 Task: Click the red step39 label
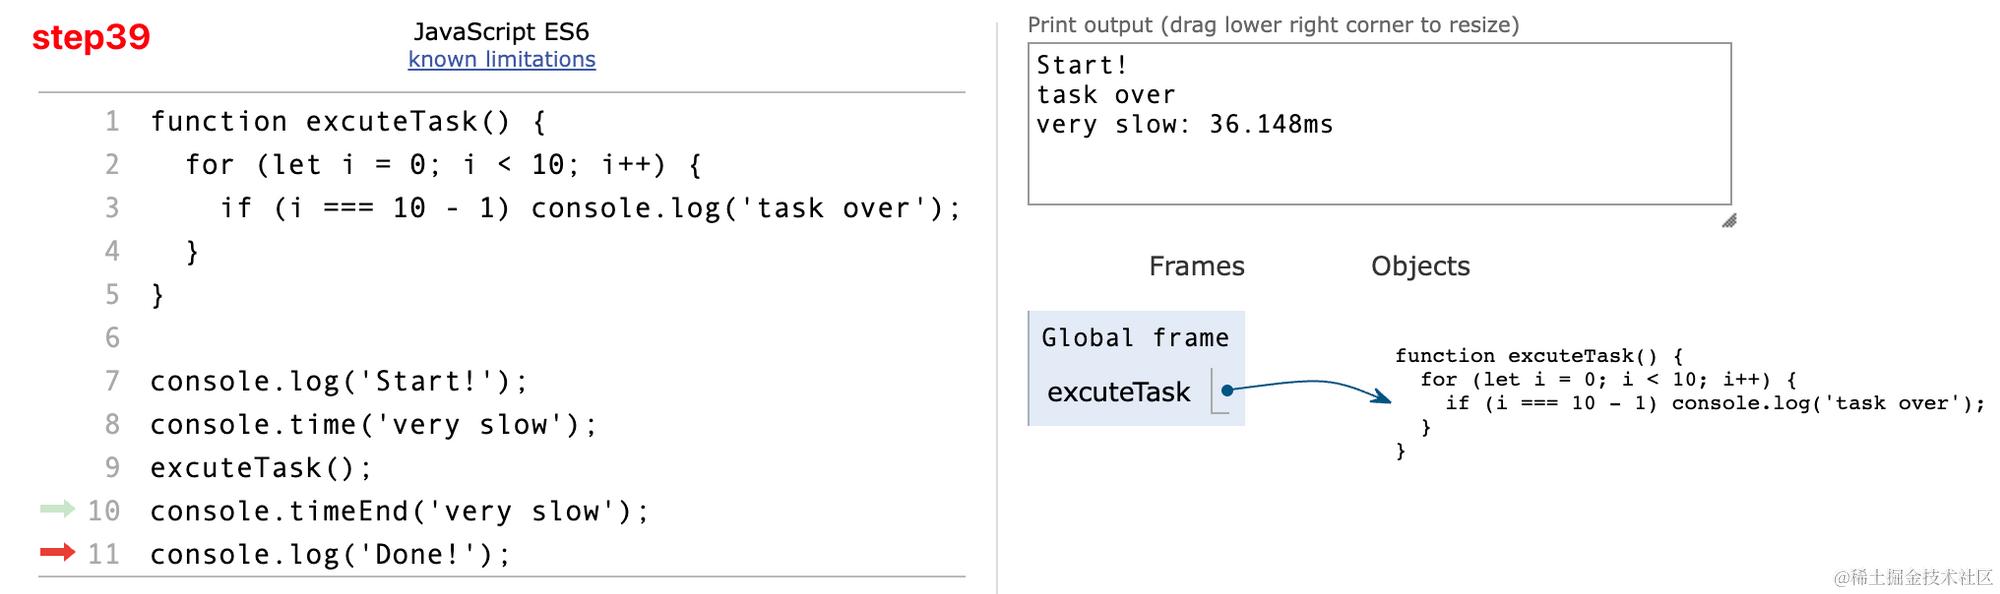coord(91,37)
